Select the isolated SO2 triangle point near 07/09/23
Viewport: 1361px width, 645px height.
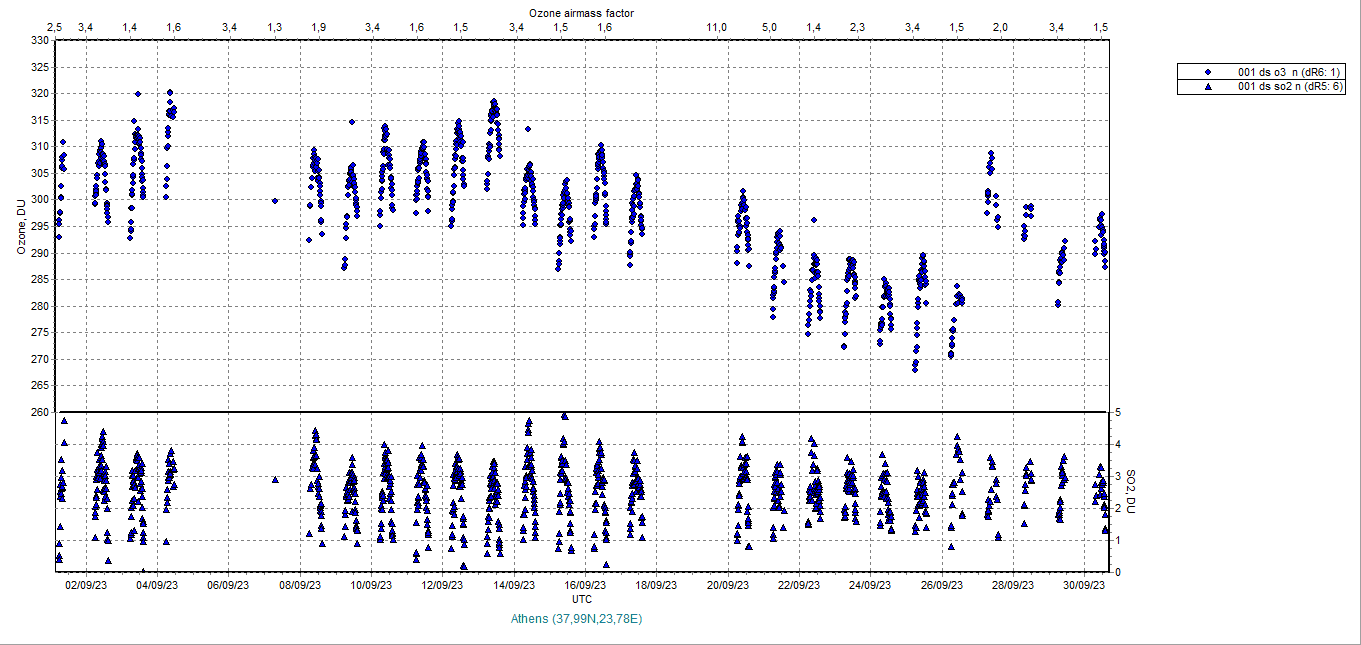click(275, 480)
